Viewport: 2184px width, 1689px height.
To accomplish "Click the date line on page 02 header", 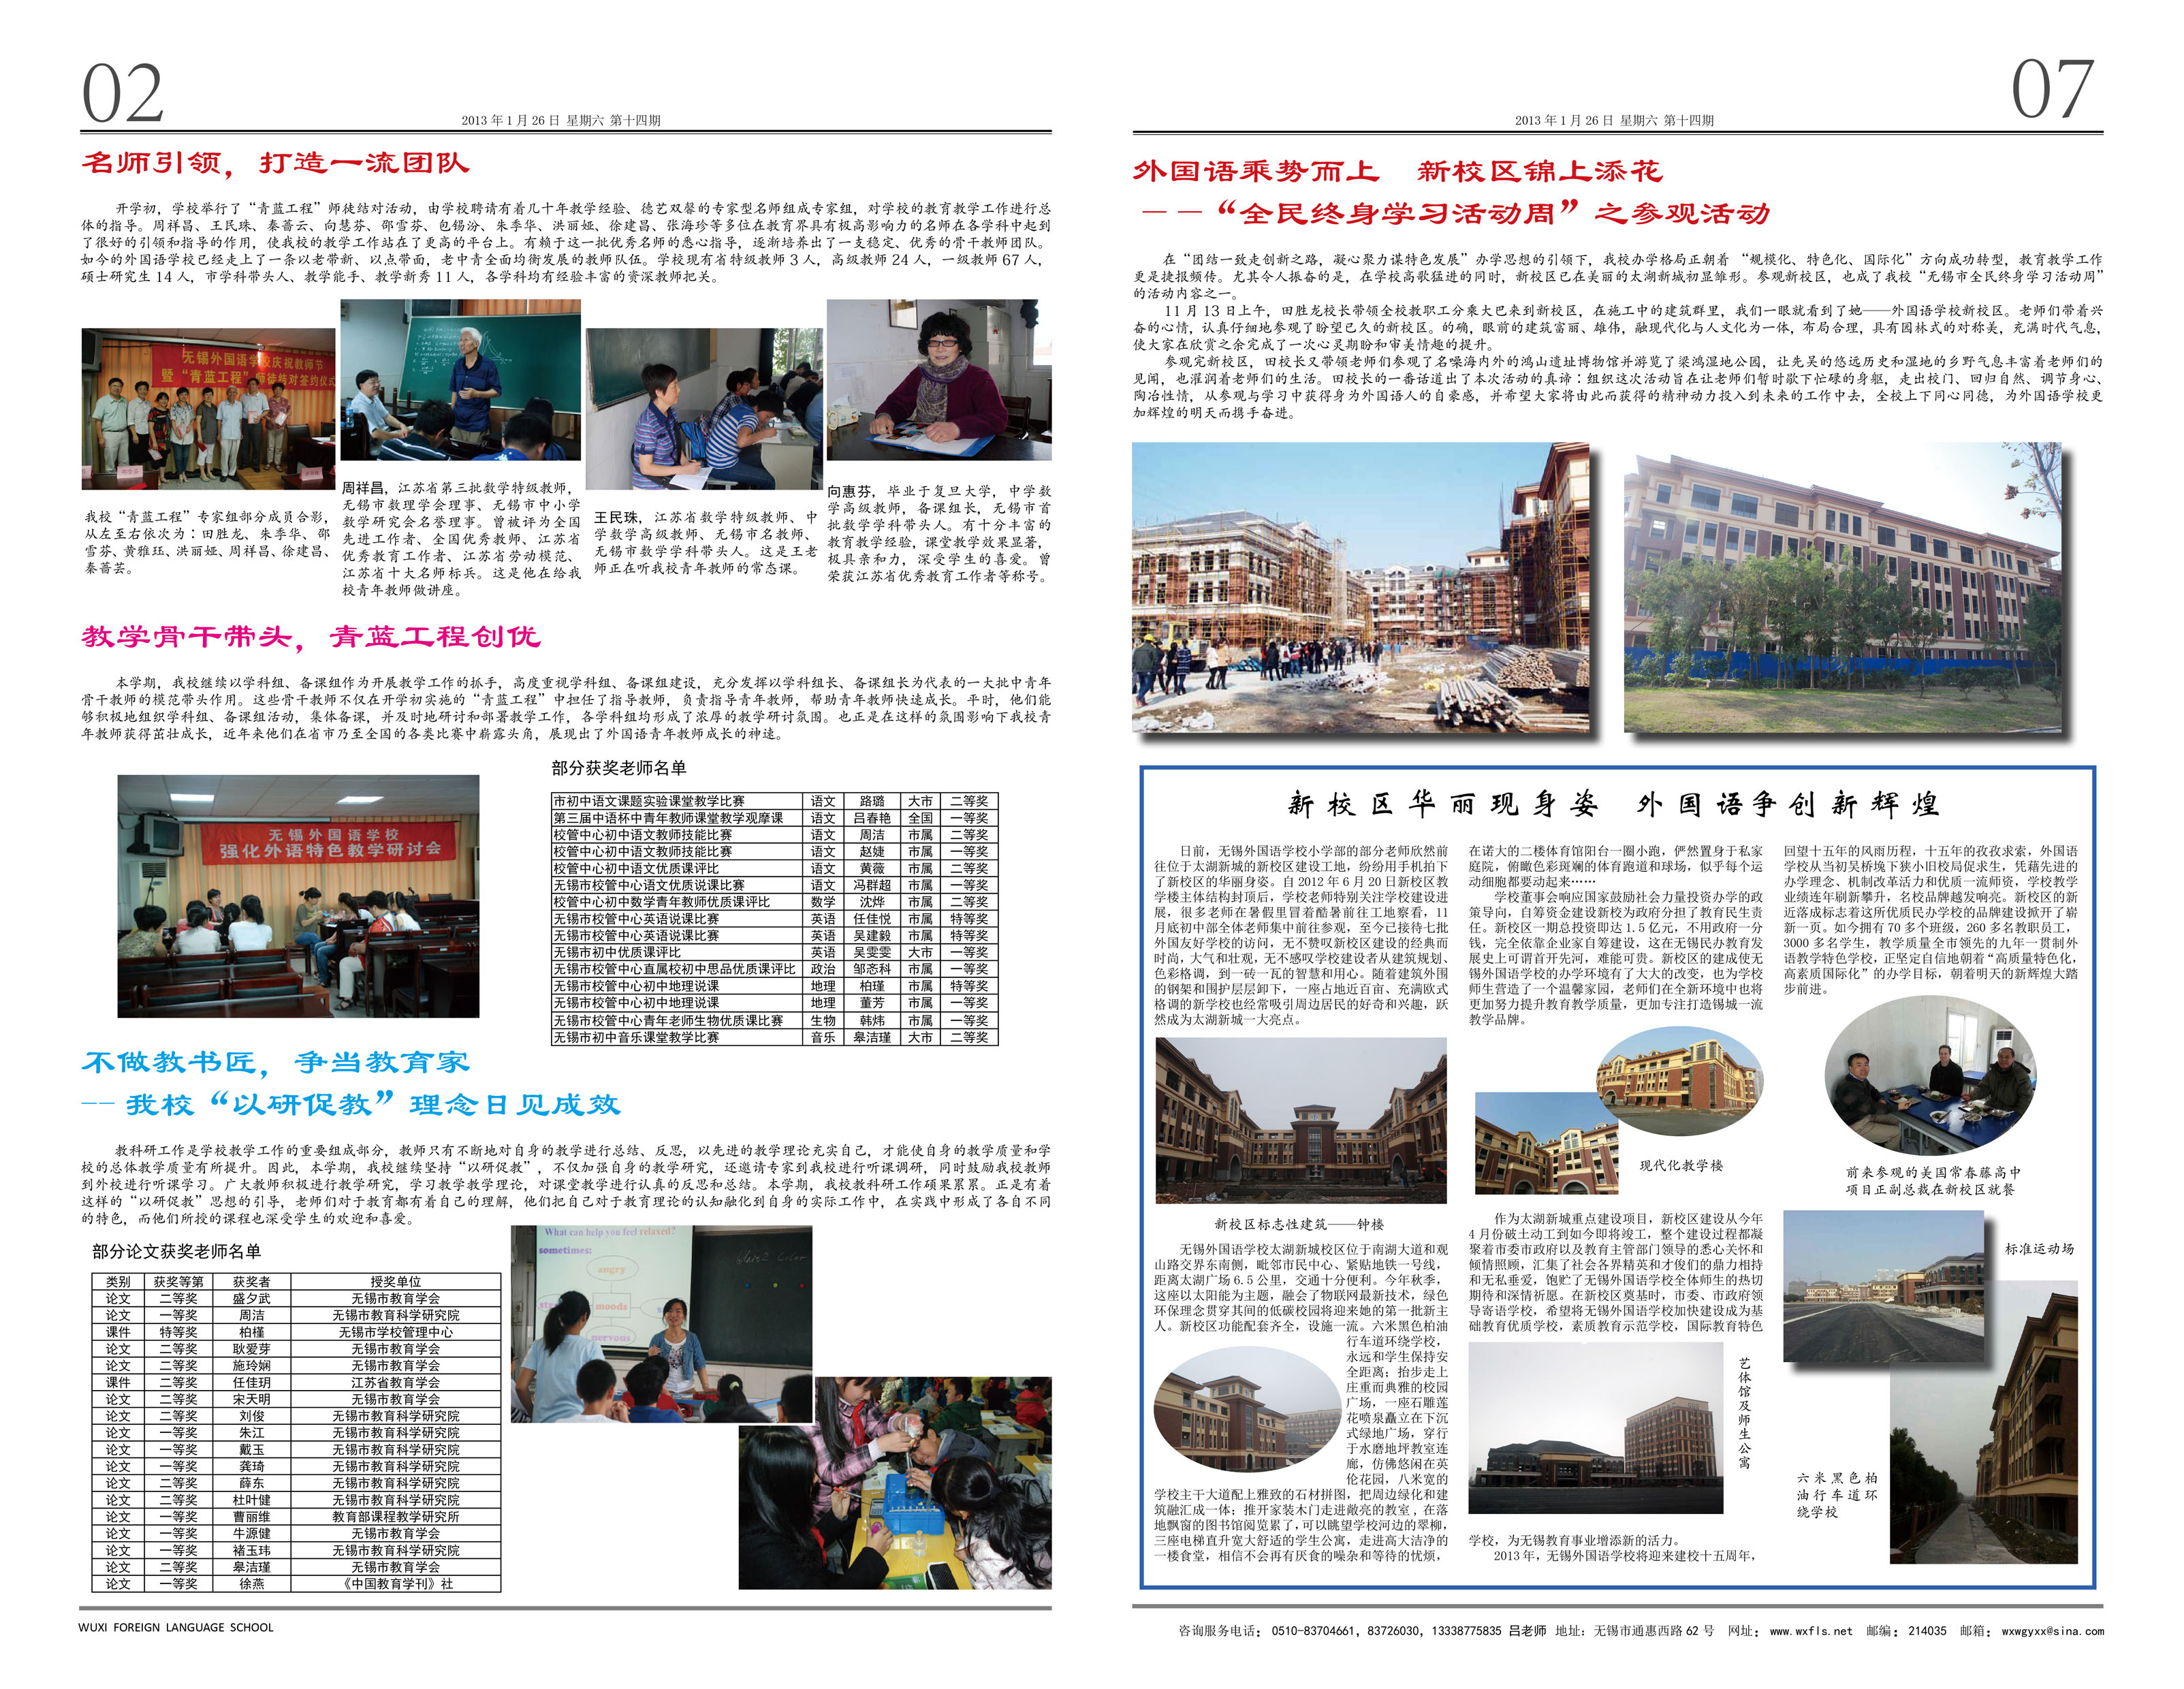I will [x=561, y=120].
